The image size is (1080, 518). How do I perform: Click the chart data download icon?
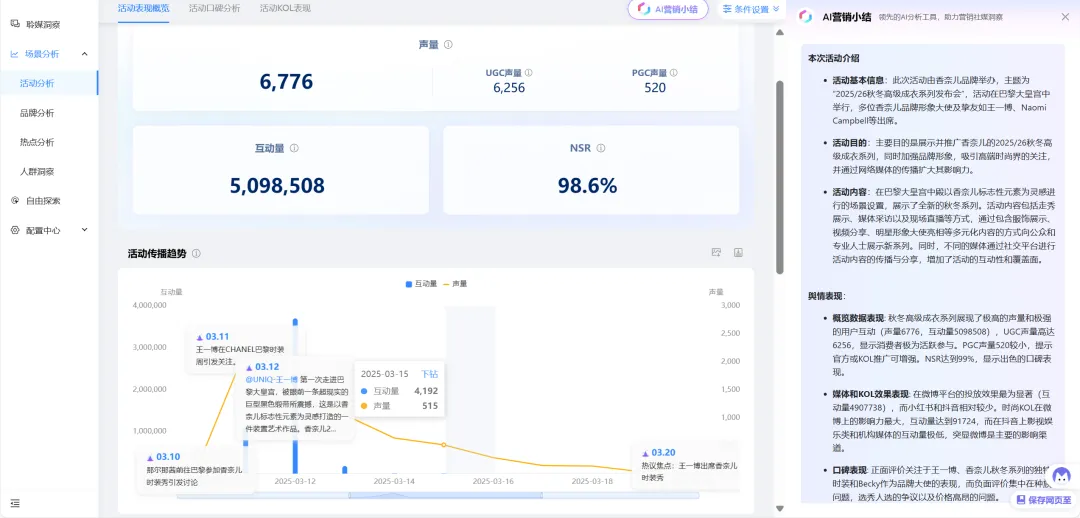pos(738,253)
